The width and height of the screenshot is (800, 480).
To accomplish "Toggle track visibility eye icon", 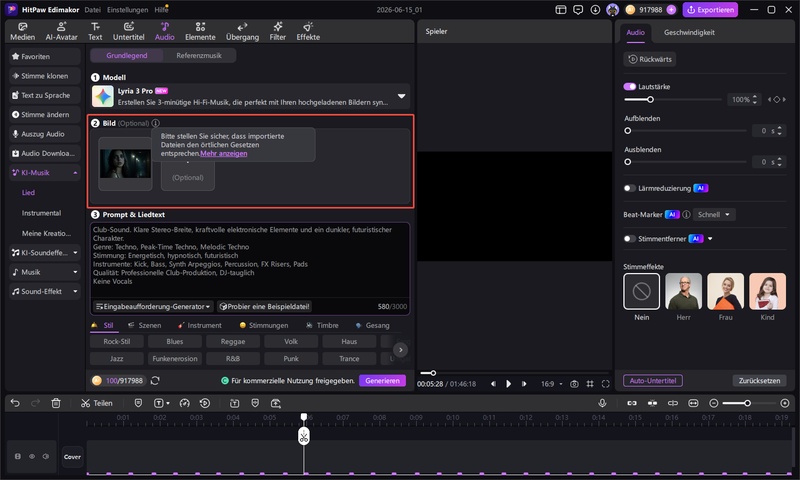I will click(32, 457).
